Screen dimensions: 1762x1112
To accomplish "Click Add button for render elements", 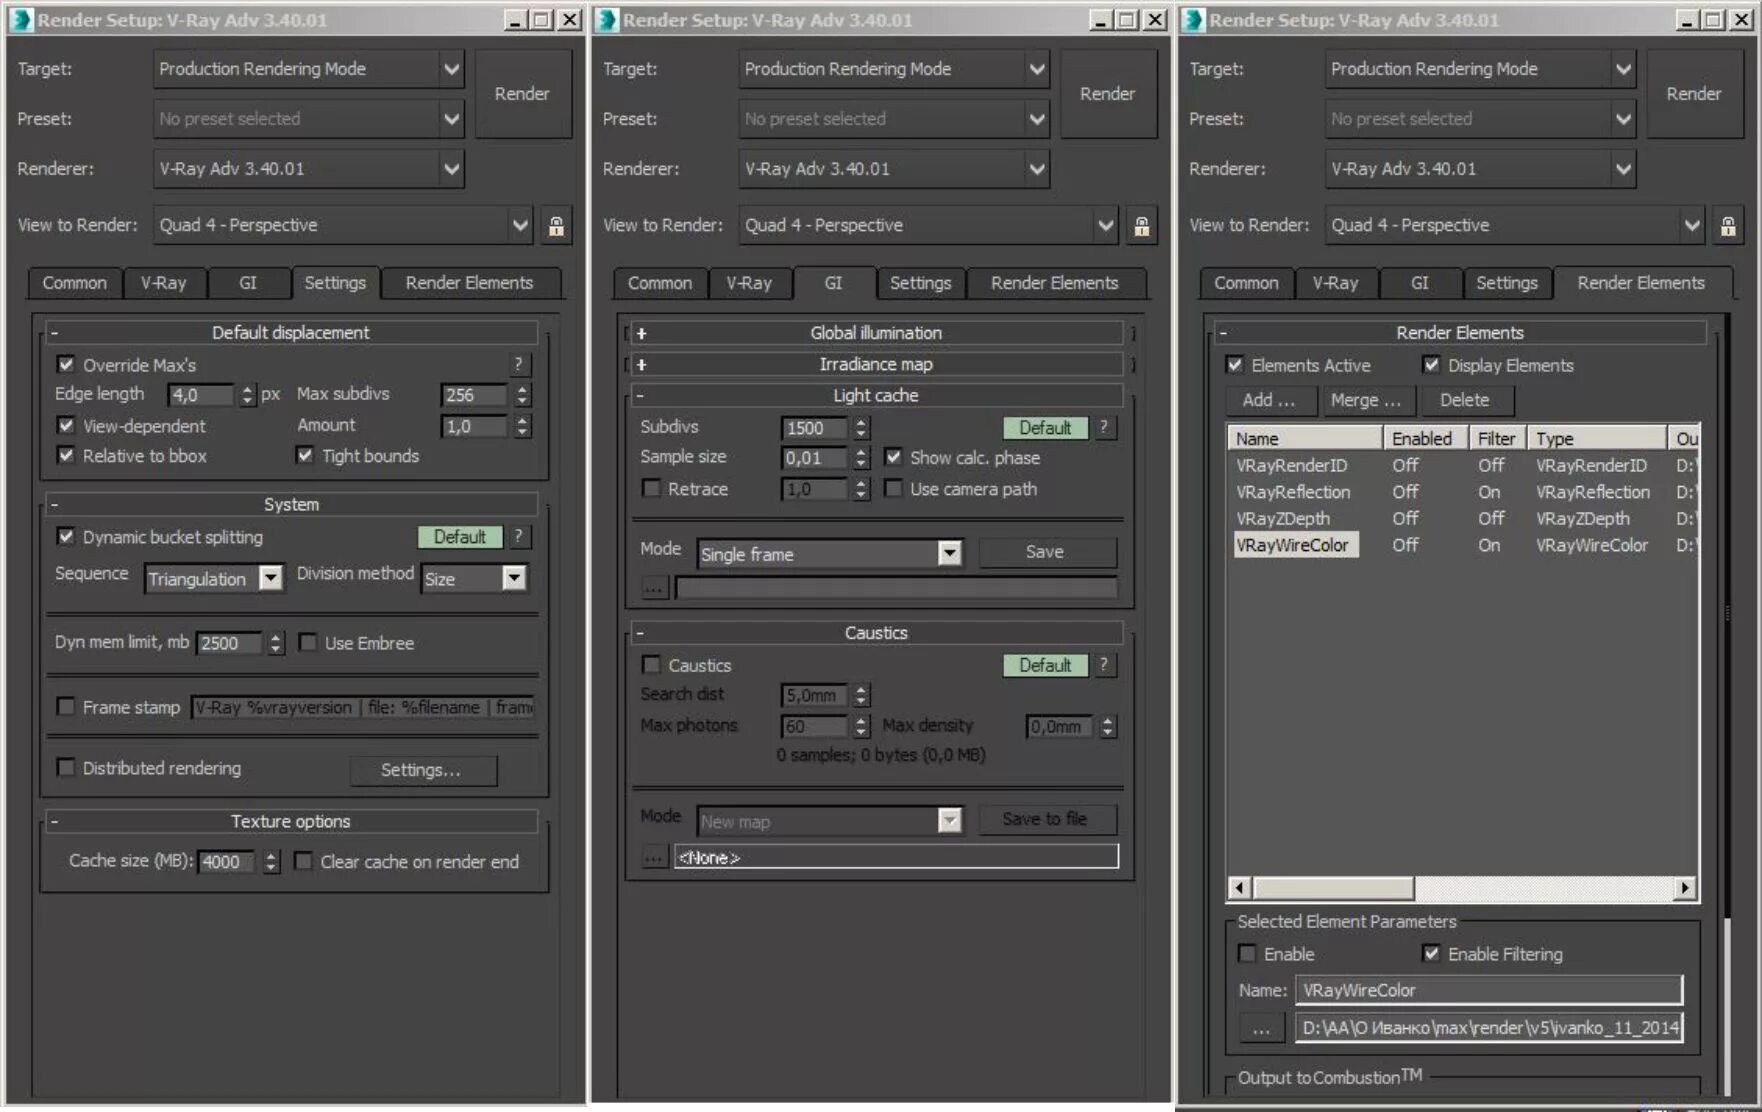I will click(1269, 400).
